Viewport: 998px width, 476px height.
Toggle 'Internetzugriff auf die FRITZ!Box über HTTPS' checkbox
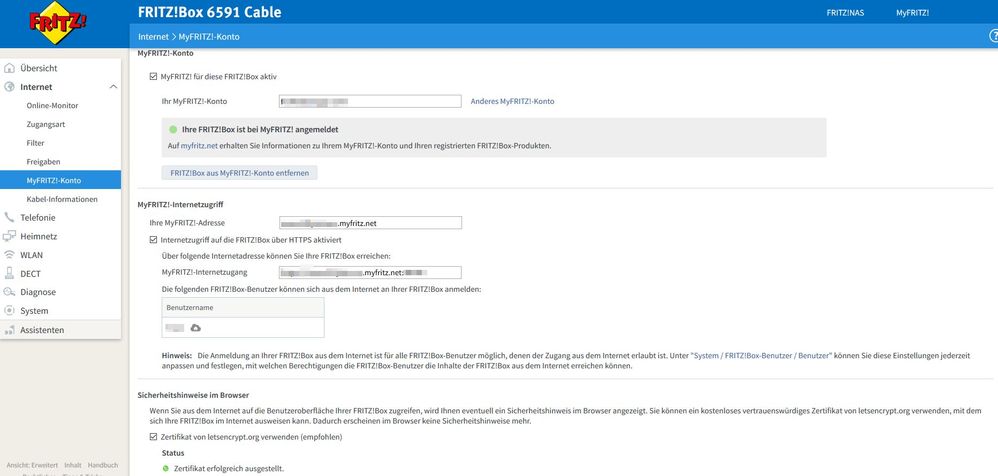[x=153, y=240]
